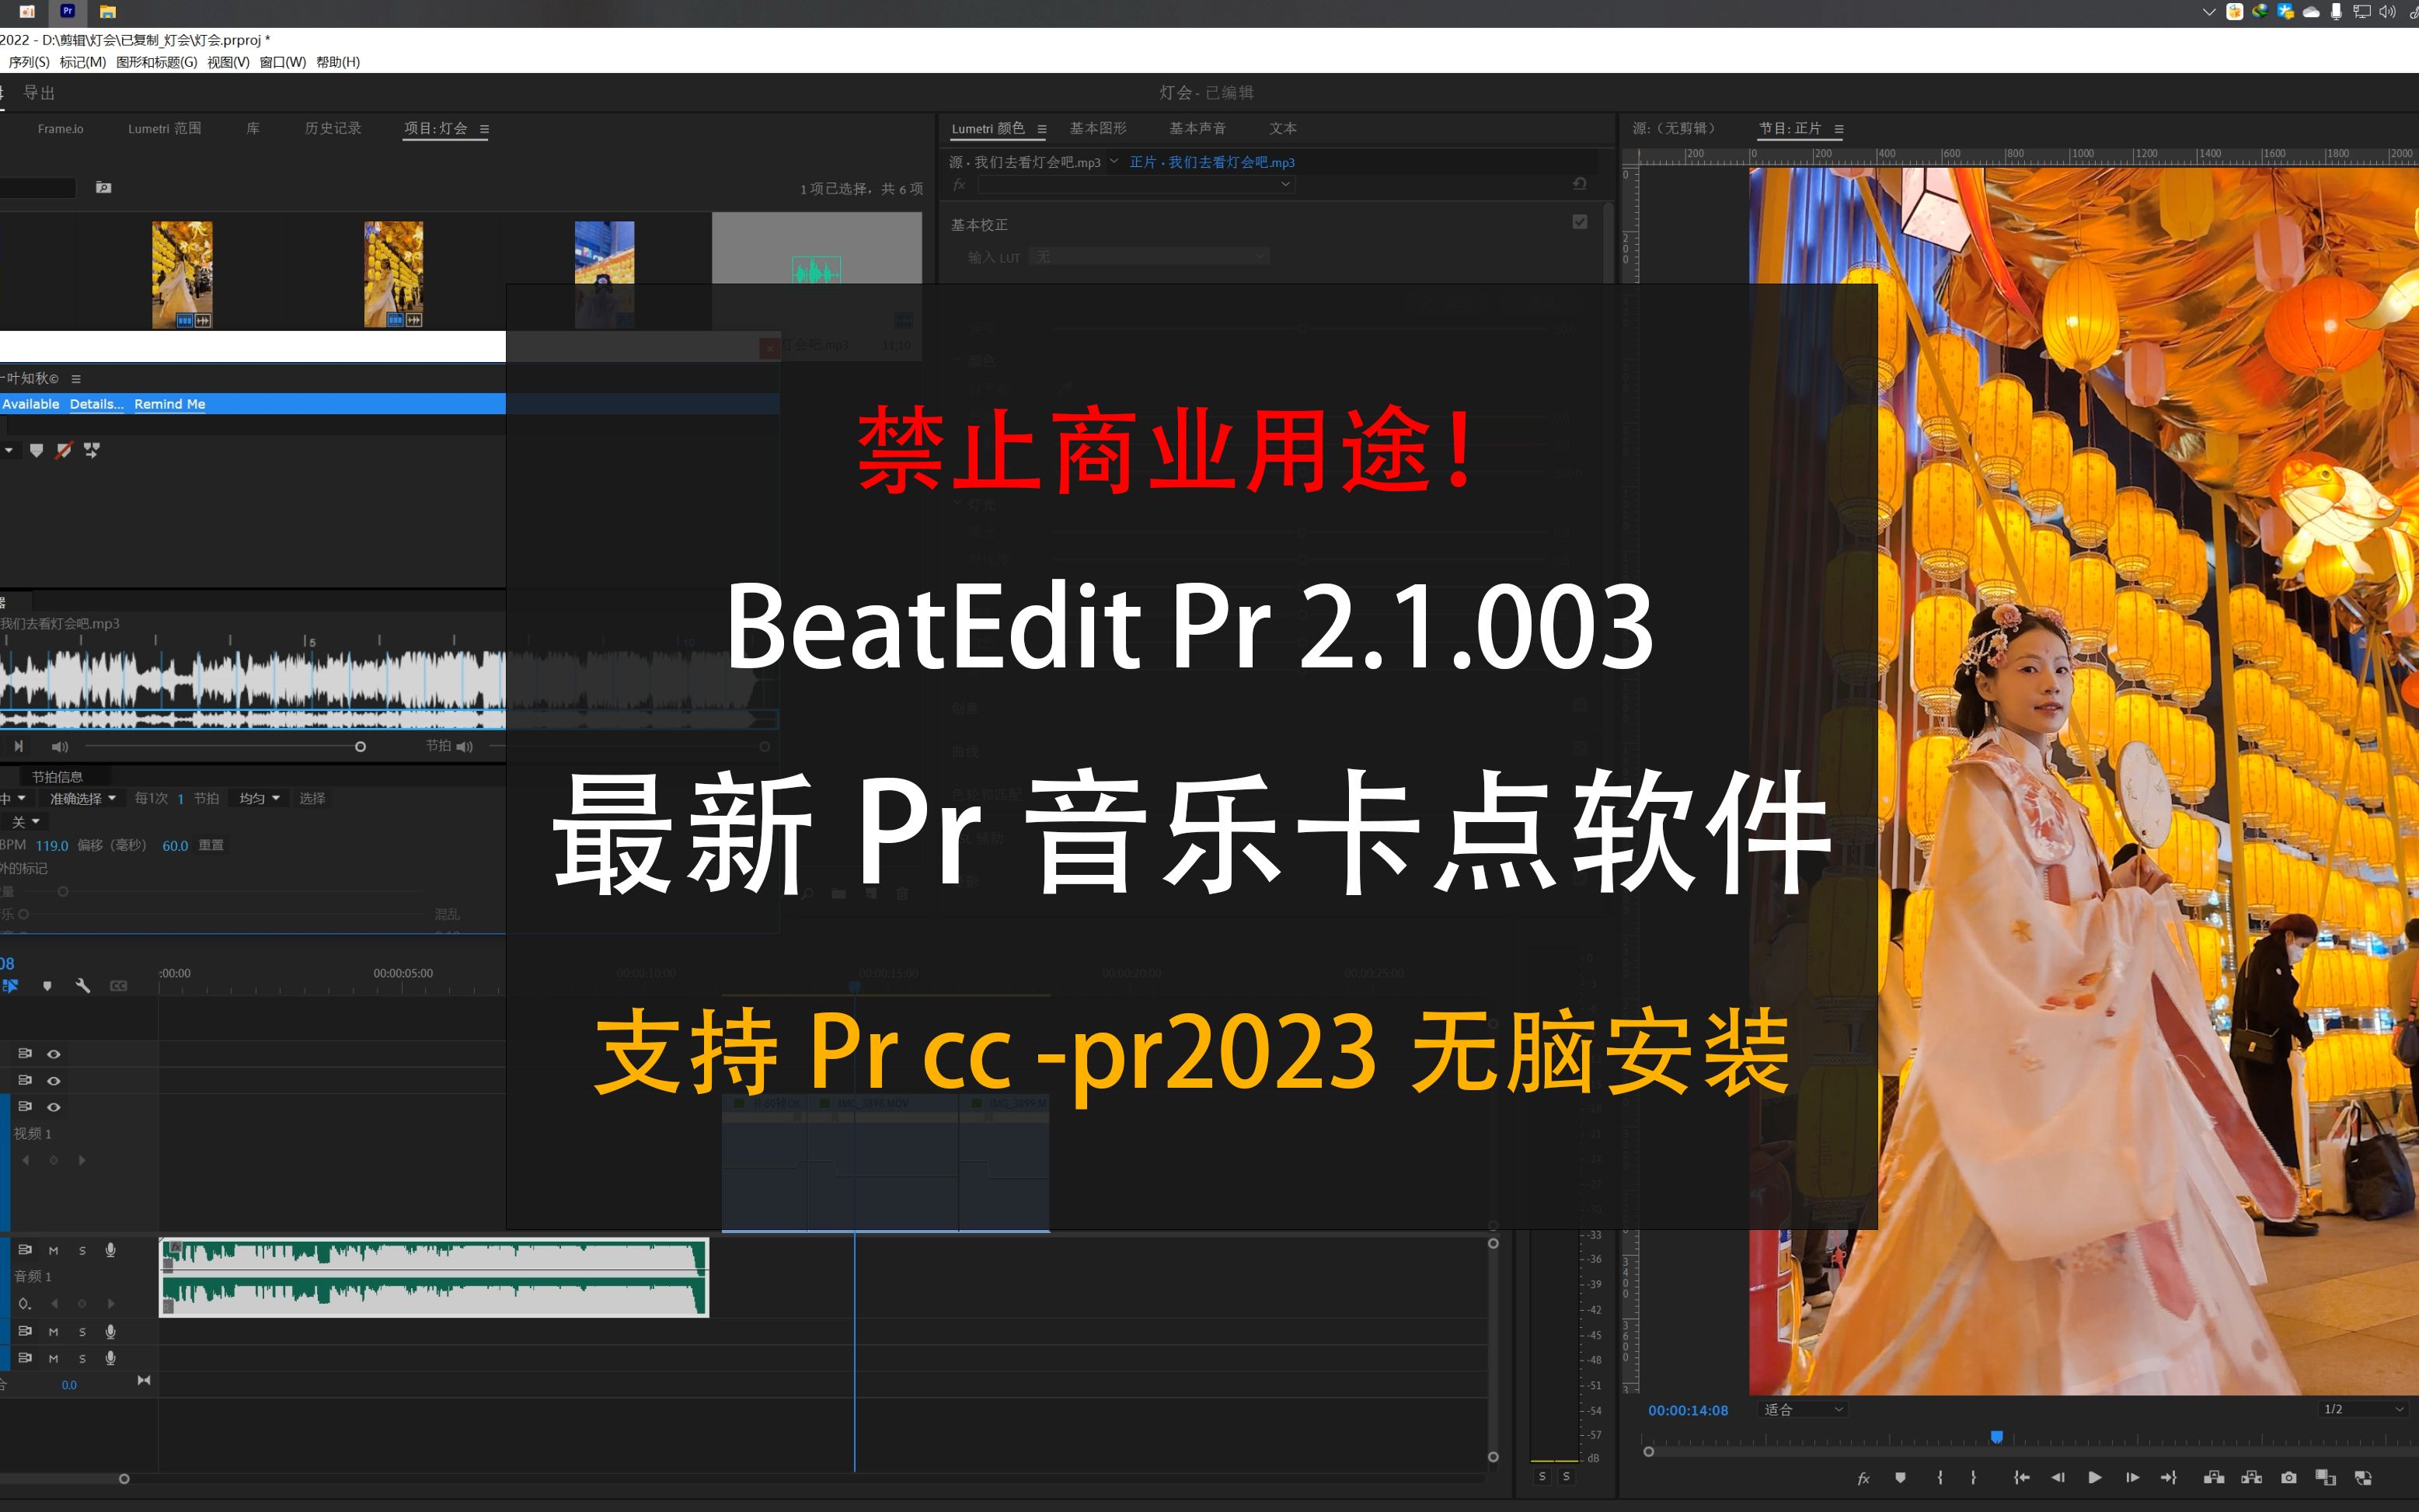Open timeline display settings with the wrench icon
The height and width of the screenshot is (1512, 2419).
coord(84,986)
